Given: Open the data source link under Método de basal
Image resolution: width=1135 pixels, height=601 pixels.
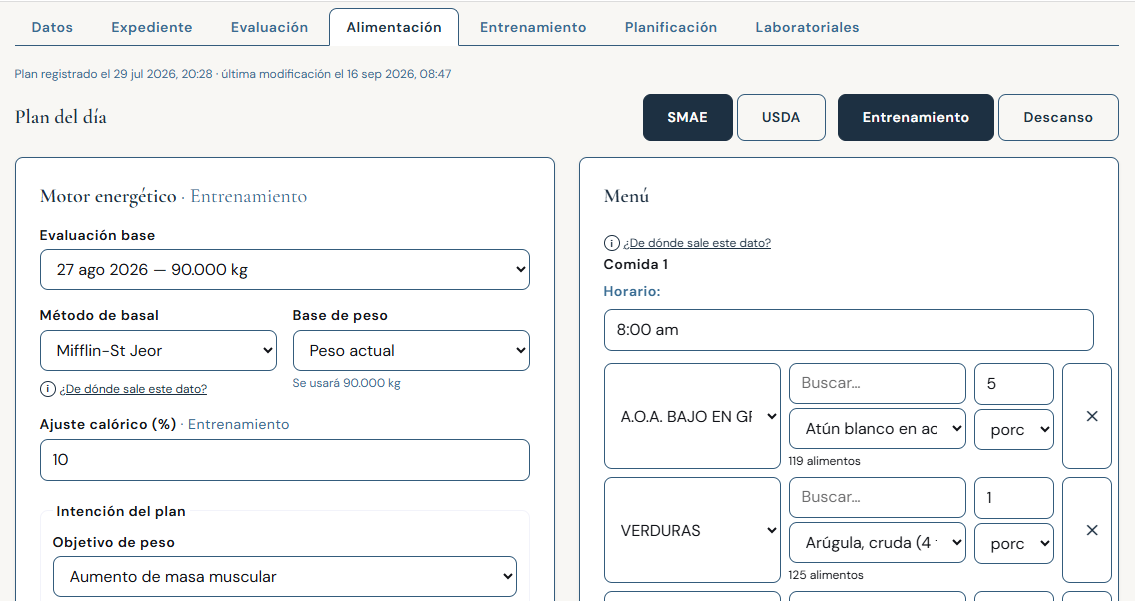Looking at the screenshot, I should [x=133, y=389].
